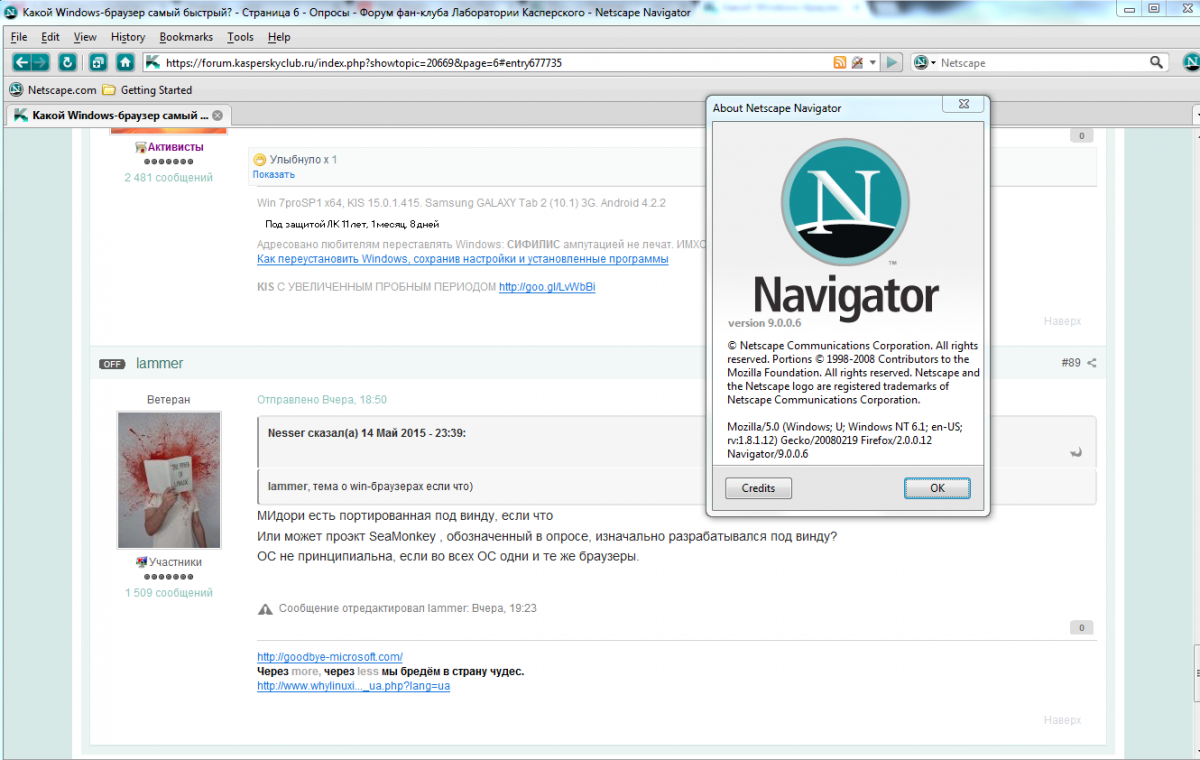This screenshot has width=1200, height=760.
Task: Reload the page with the refresh icon
Action: pyautogui.click(x=67, y=62)
